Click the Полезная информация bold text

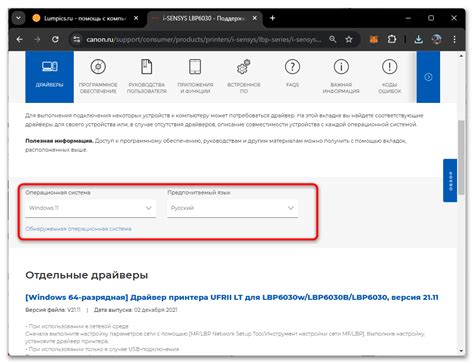59,141
